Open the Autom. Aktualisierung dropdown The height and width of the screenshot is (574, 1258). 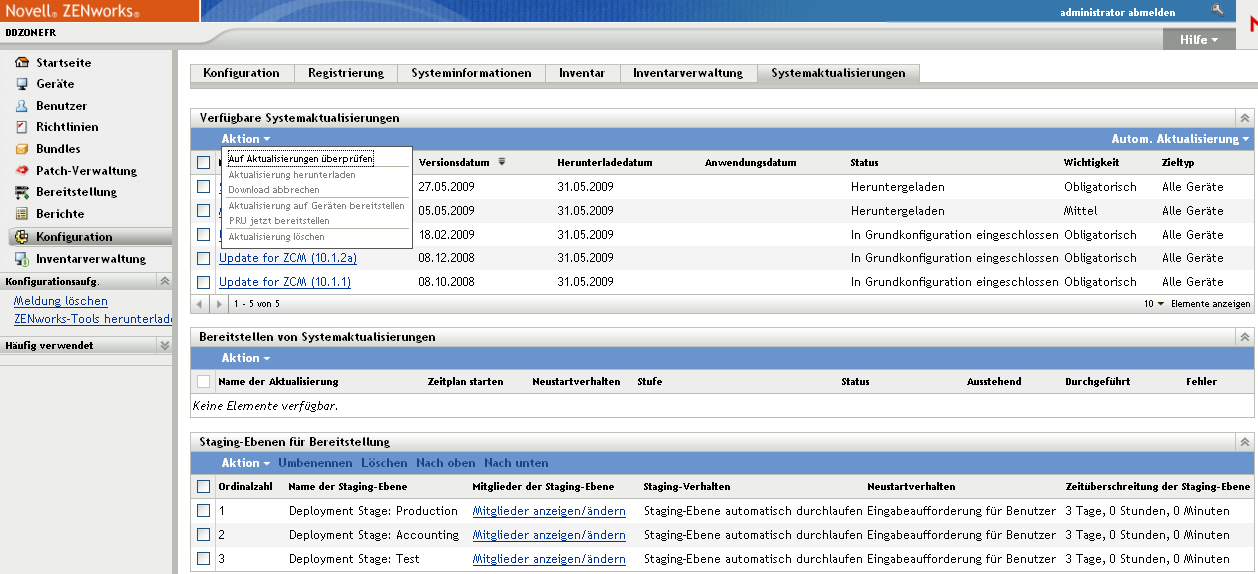1180,139
